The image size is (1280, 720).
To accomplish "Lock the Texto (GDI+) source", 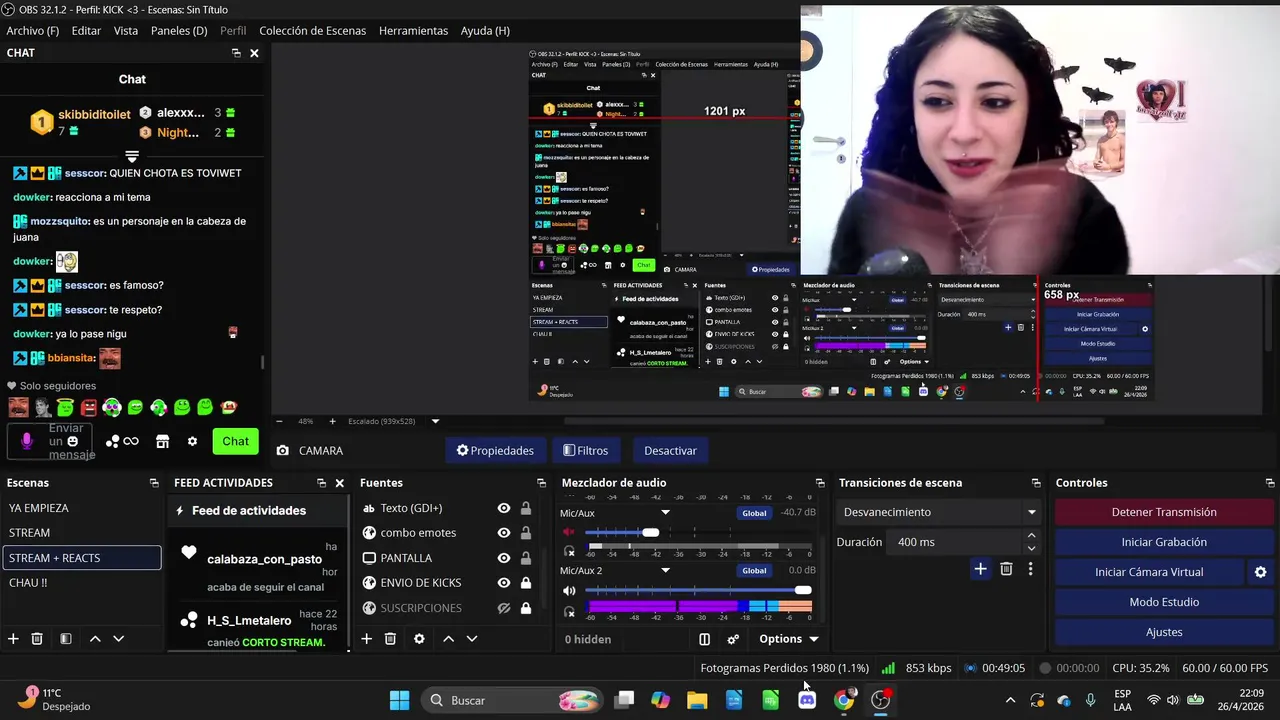I will [526, 508].
